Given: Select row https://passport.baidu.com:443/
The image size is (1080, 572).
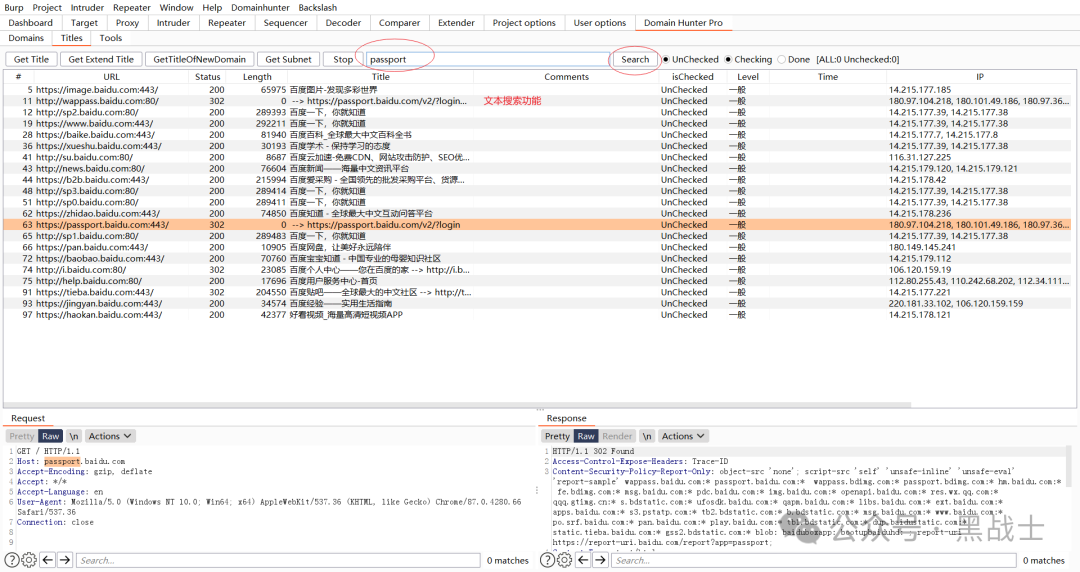Looking at the screenshot, I should point(537,225).
